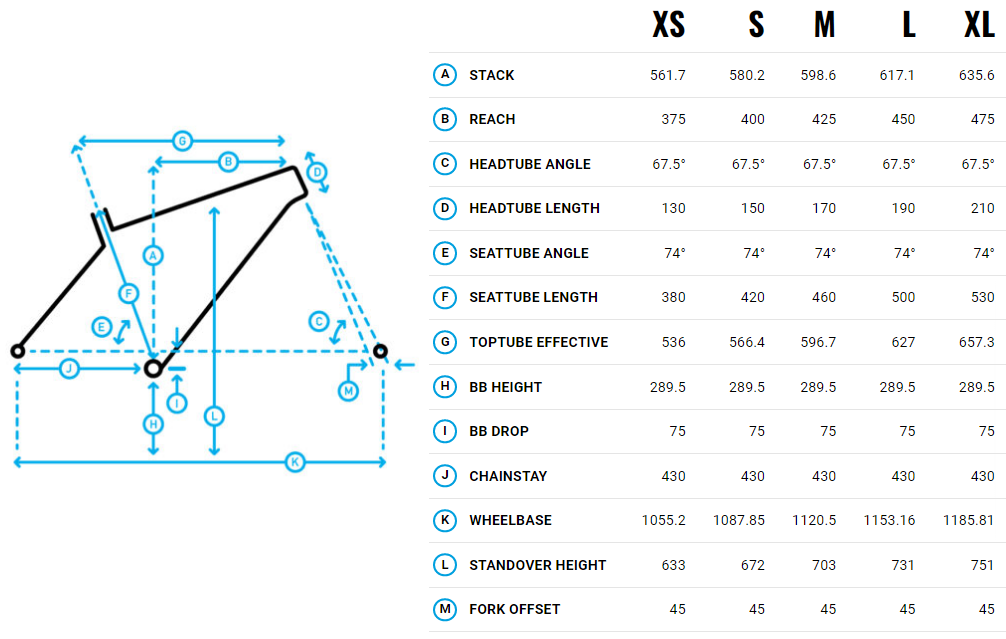1006x639 pixels.
Task: Click the circled K marker on the frame diagram
Action: (x=294, y=462)
